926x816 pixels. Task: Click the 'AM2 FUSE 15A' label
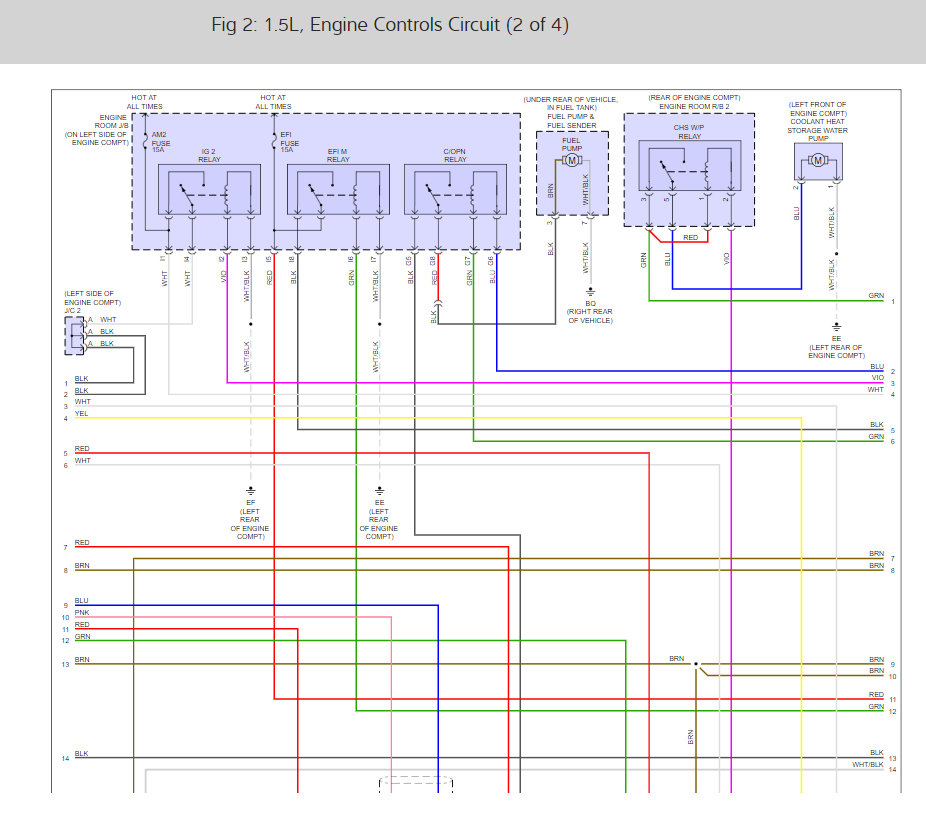[x=161, y=142]
